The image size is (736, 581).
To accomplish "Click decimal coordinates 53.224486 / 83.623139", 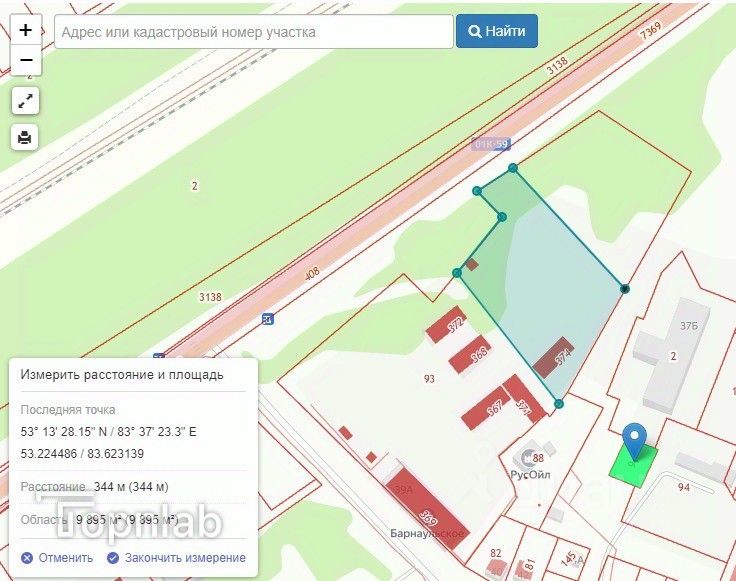I will click(82, 454).
